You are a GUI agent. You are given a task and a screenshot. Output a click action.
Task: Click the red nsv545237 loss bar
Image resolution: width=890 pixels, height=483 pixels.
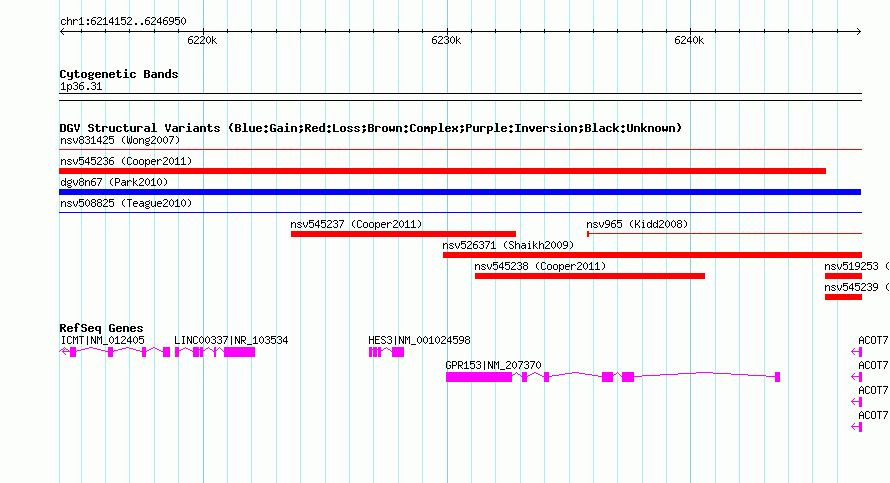coord(403,234)
